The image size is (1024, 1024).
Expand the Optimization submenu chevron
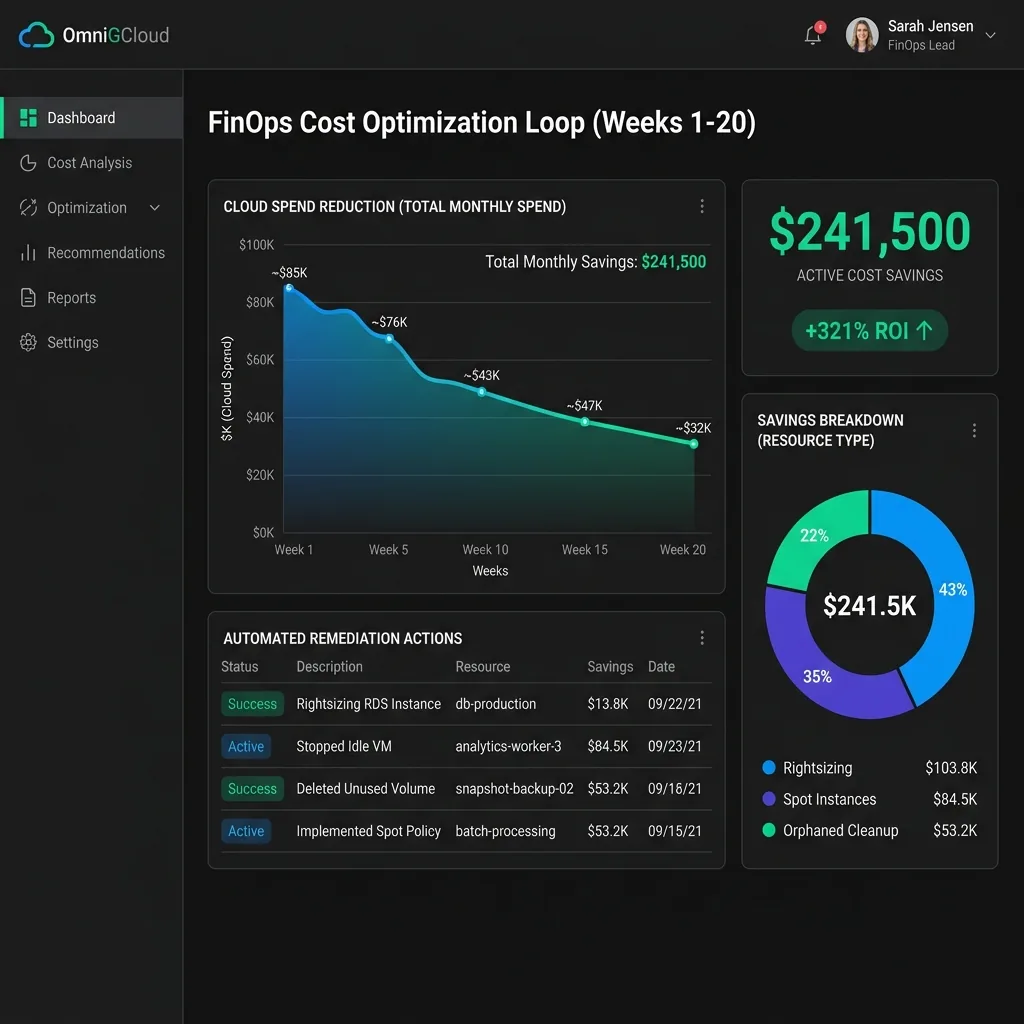155,208
